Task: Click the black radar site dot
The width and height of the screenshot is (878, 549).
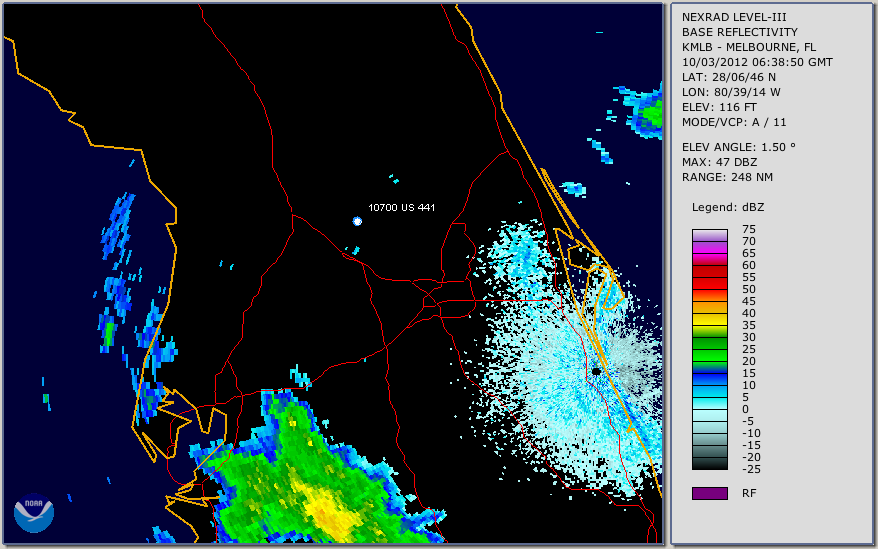Action: 596,371
